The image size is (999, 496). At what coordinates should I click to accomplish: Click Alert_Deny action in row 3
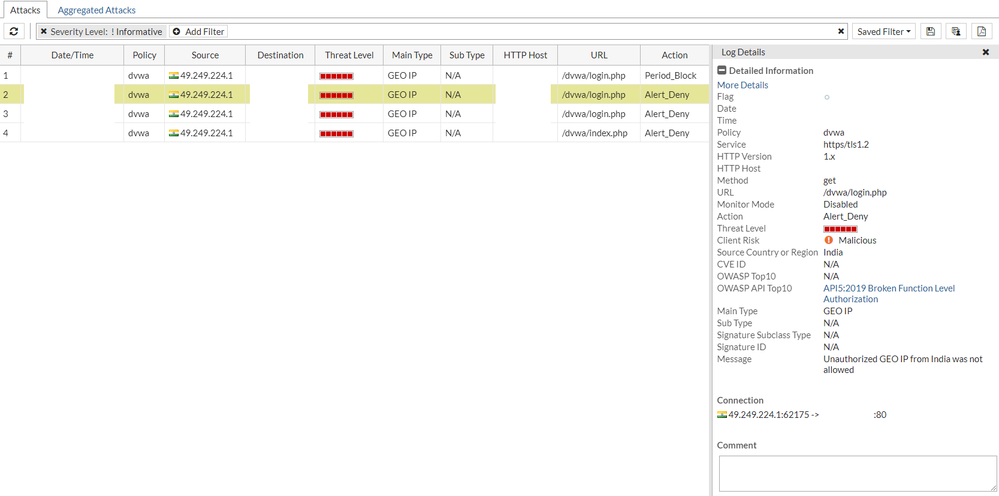pos(666,114)
